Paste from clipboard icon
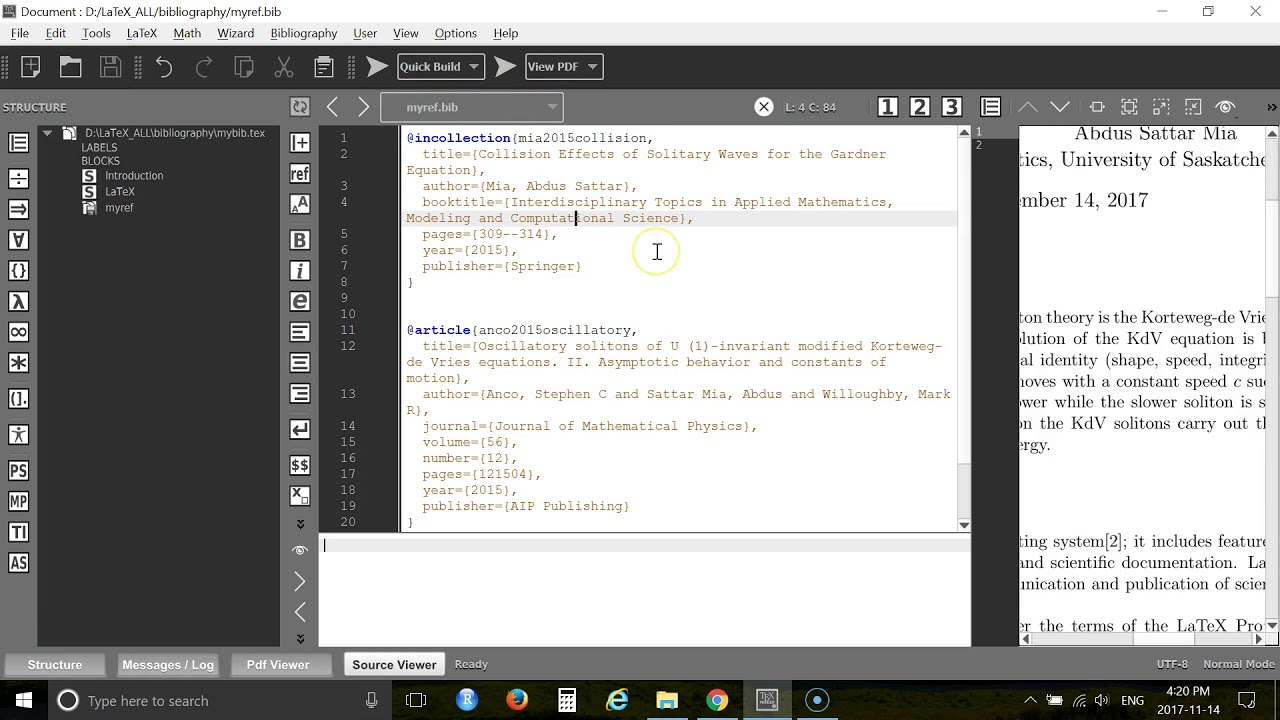Screen dimensions: 1280x720 tap(324, 67)
